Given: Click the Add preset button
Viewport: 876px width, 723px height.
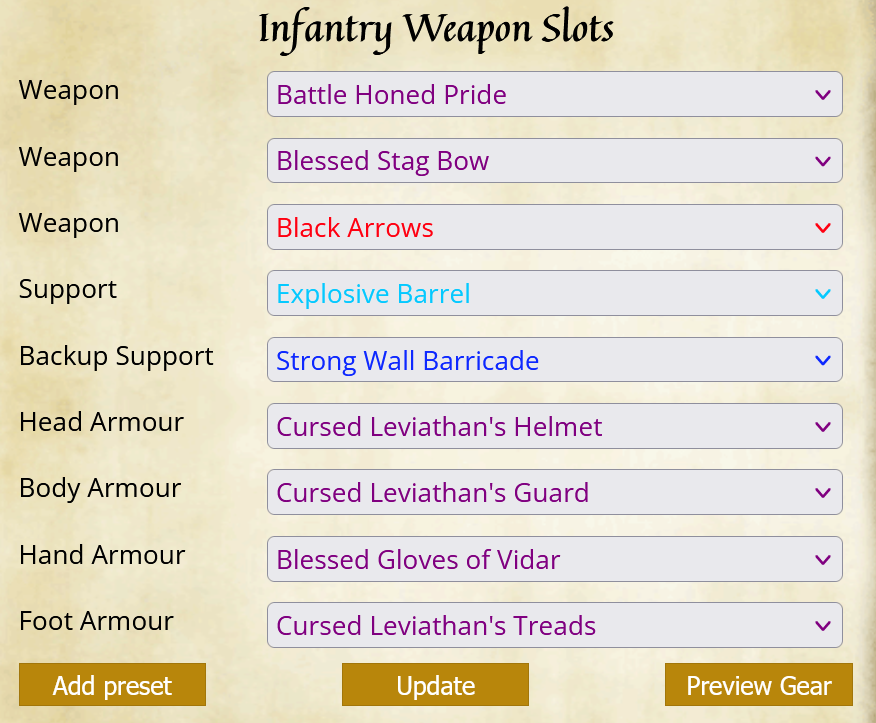Looking at the screenshot, I should pos(112,684).
